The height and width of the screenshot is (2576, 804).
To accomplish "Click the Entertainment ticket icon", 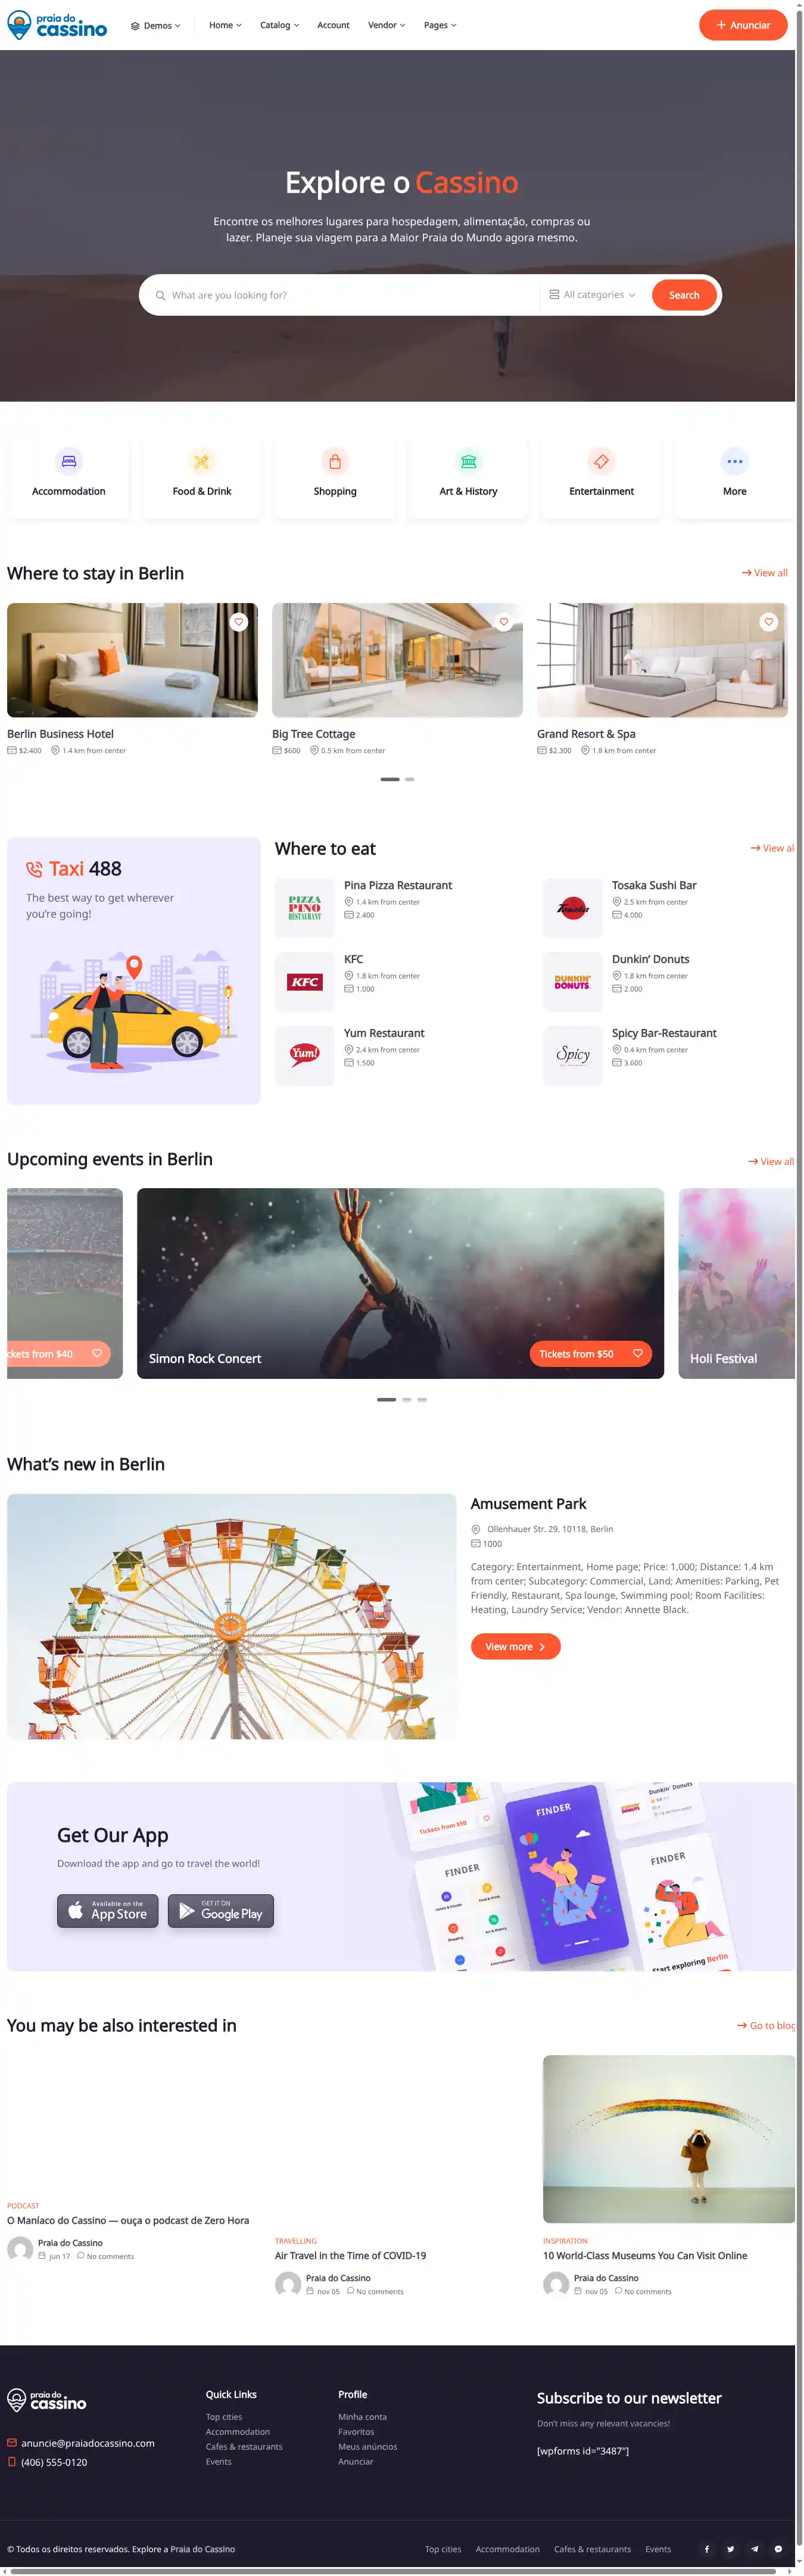I will [601, 461].
